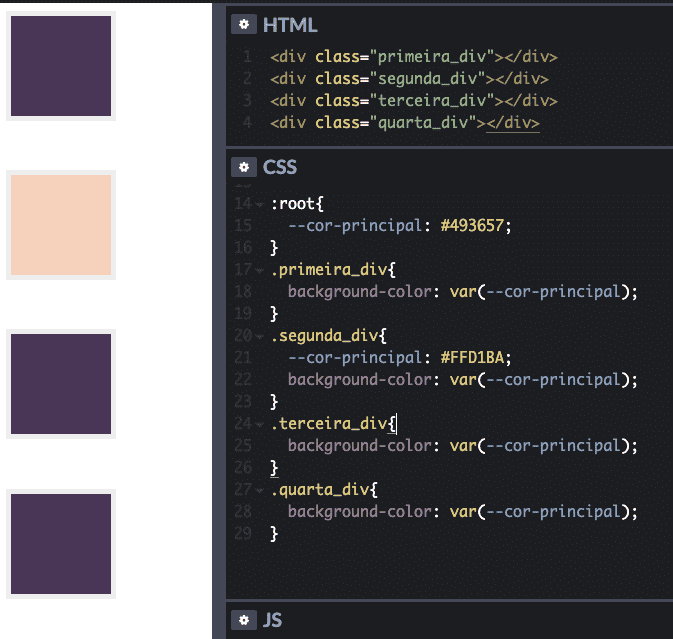Select the CSS editor panel title

click(x=280, y=167)
